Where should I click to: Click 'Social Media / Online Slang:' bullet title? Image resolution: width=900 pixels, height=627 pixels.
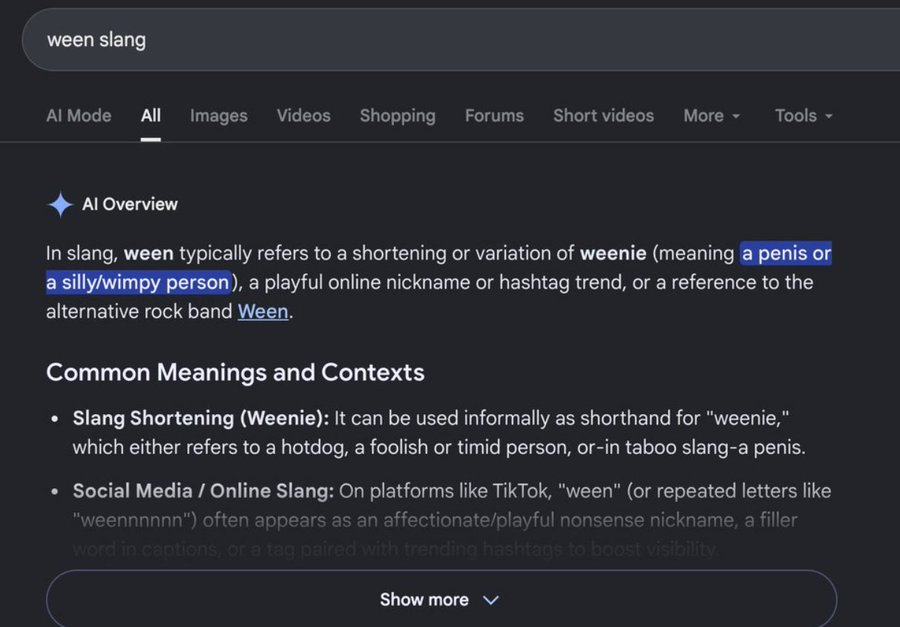[x=203, y=491]
